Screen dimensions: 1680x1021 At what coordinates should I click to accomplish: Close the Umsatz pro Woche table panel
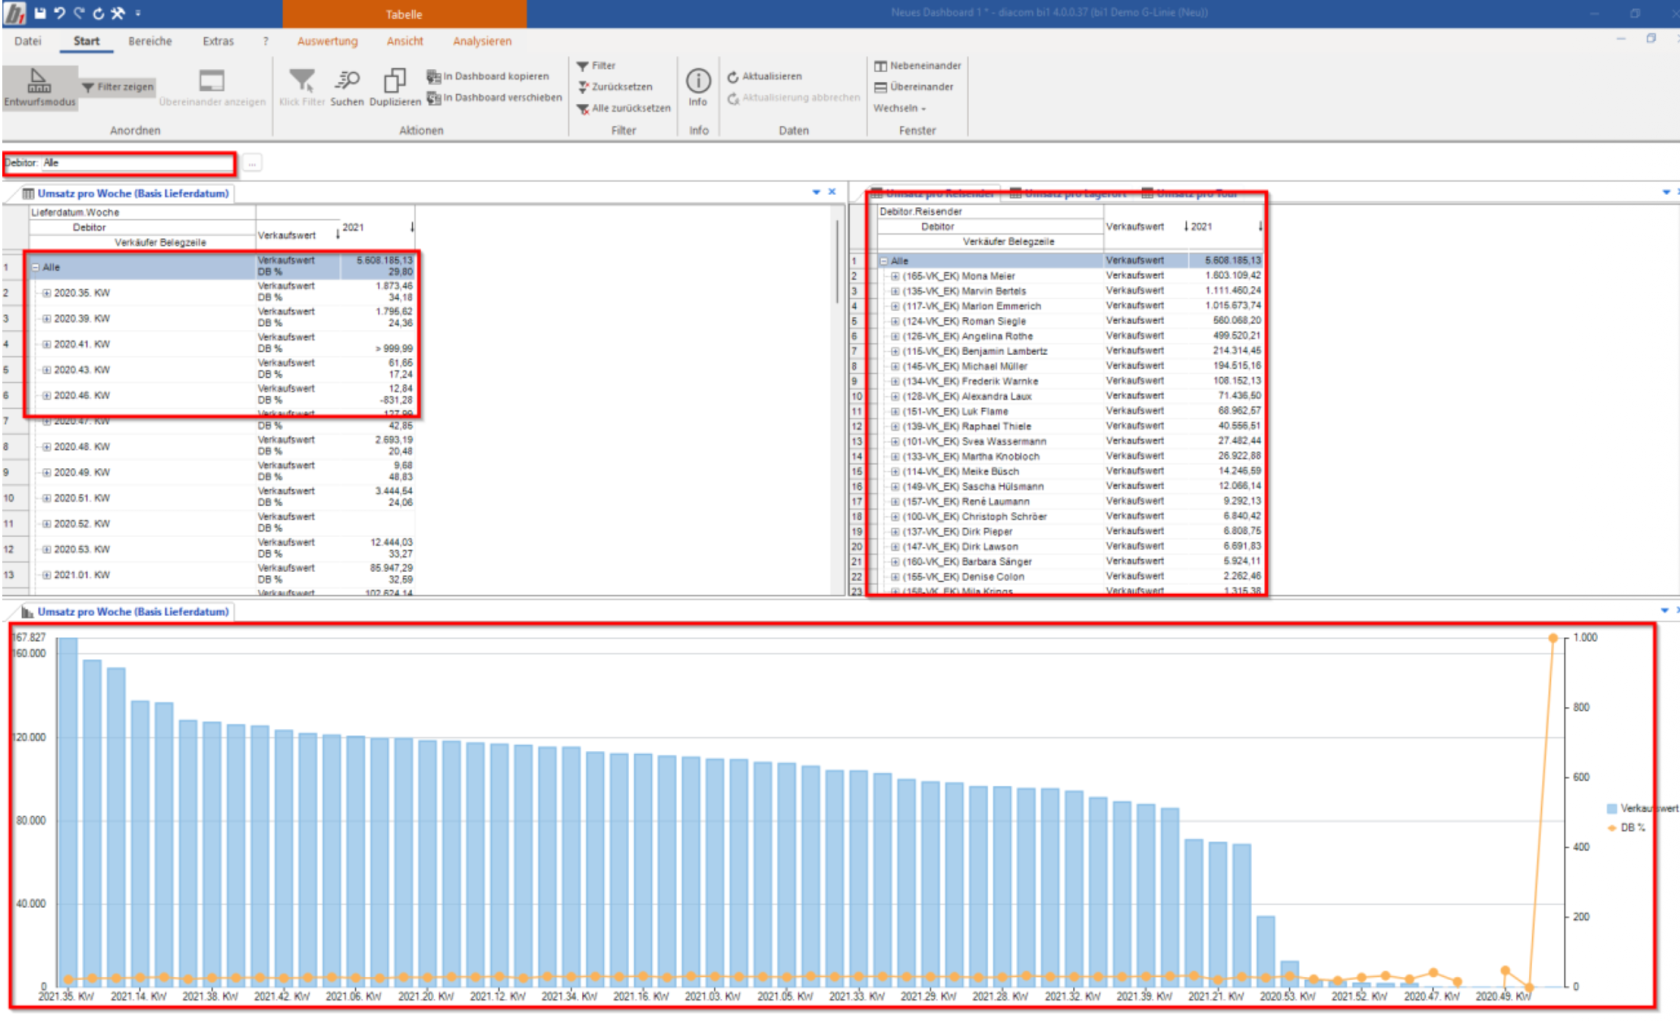click(x=832, y=192)
